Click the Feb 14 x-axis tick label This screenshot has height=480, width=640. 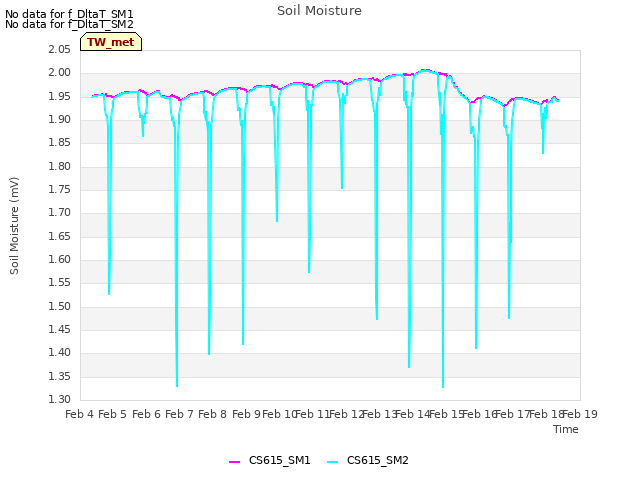point(413,414)
